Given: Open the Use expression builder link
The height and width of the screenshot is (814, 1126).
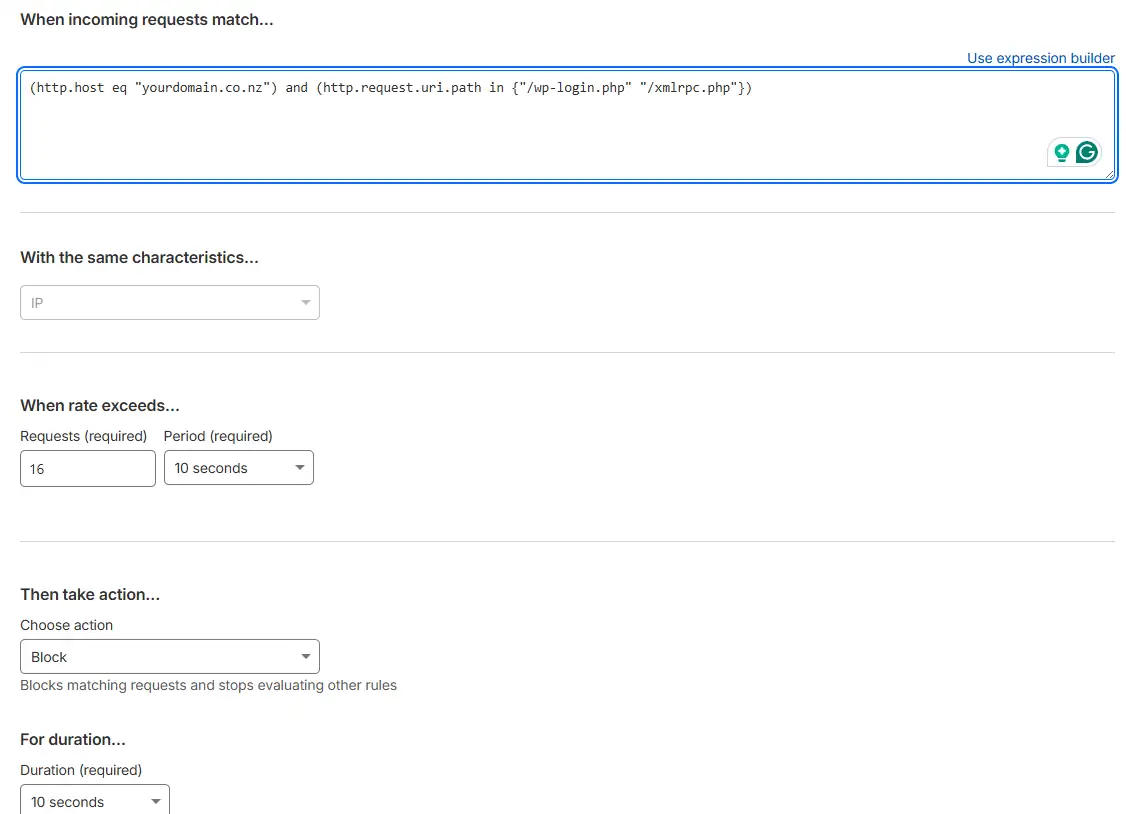Looking at the screenshot, I should 1041,58.
